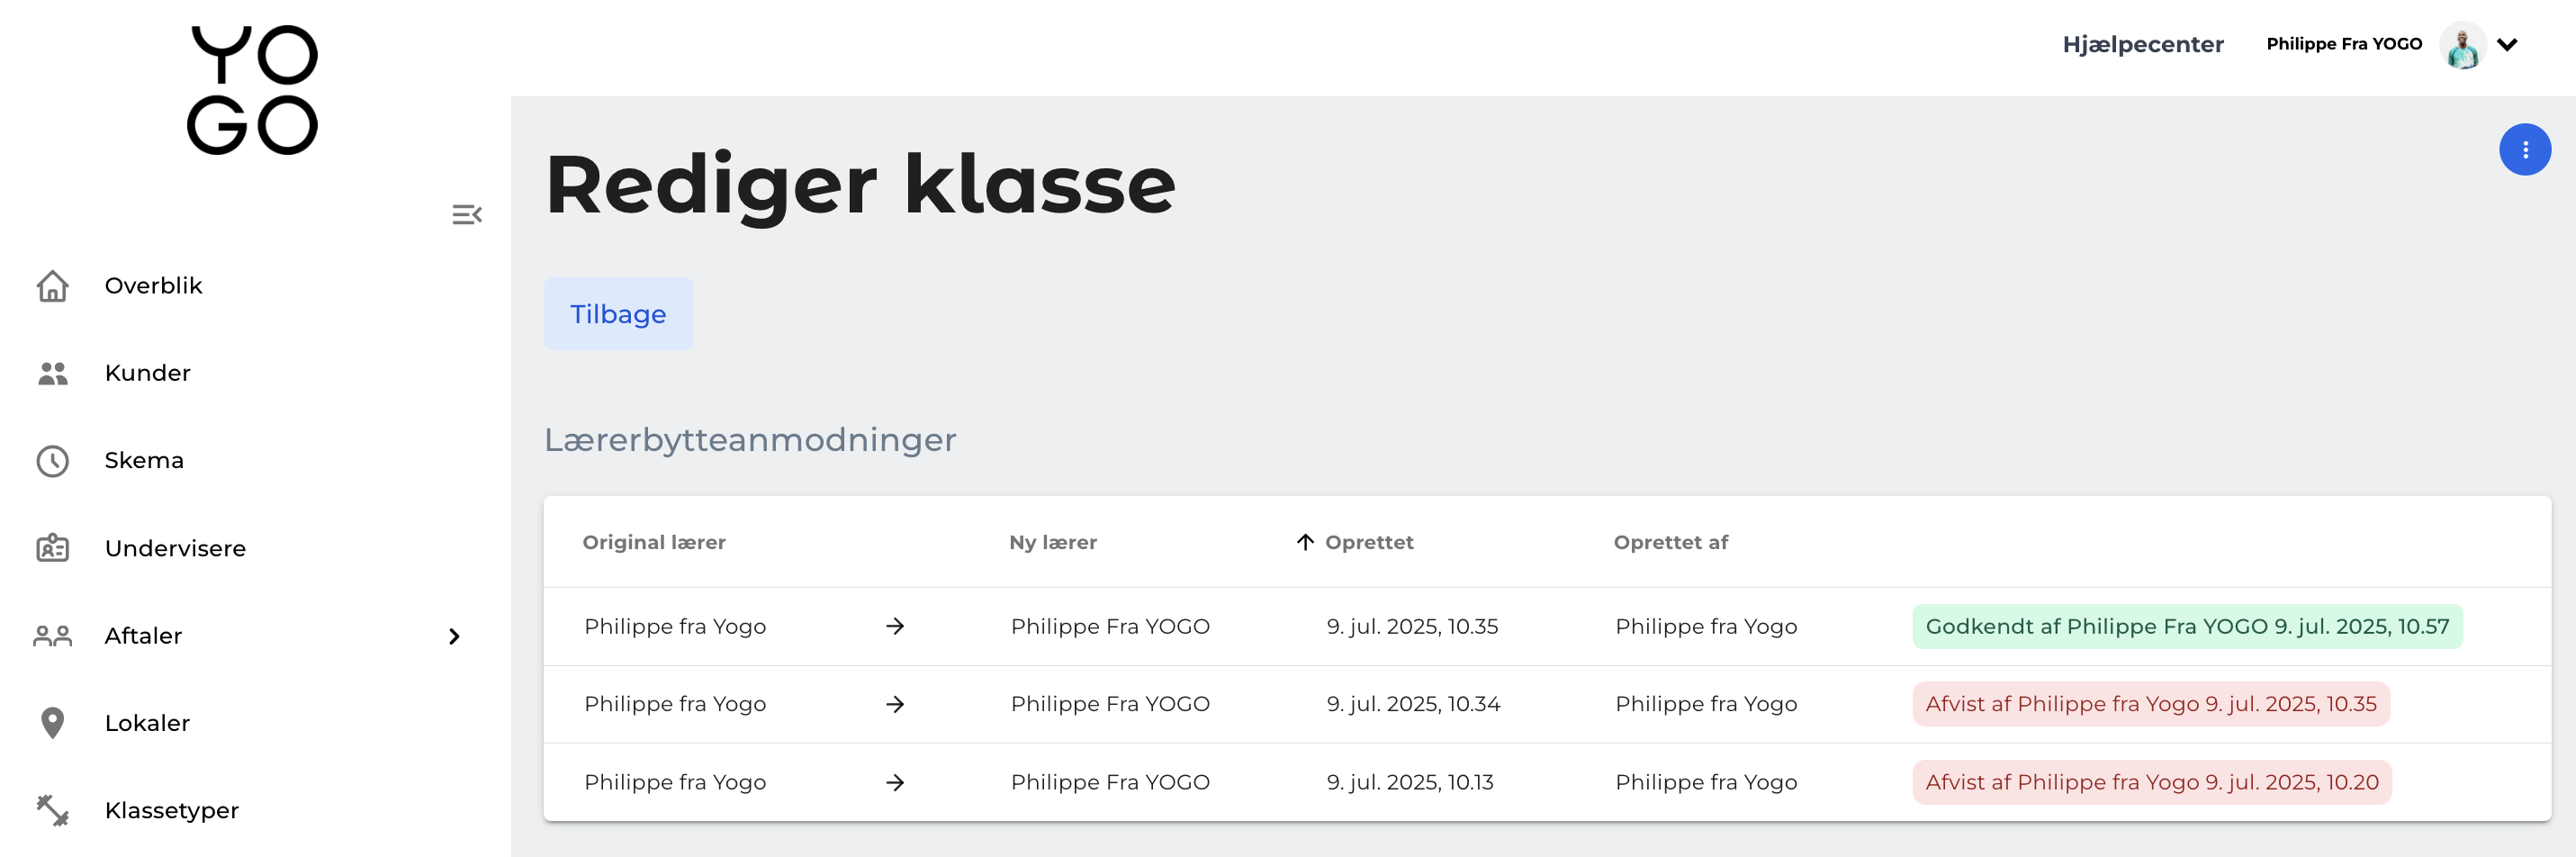Open the Hjælpecenter link

[2142, 44]
